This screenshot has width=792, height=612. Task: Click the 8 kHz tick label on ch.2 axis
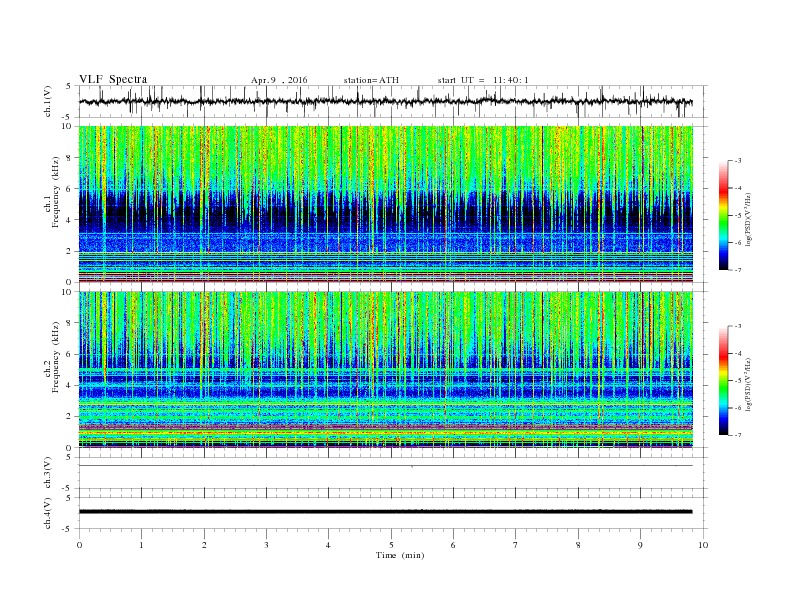tap(69, 323)
